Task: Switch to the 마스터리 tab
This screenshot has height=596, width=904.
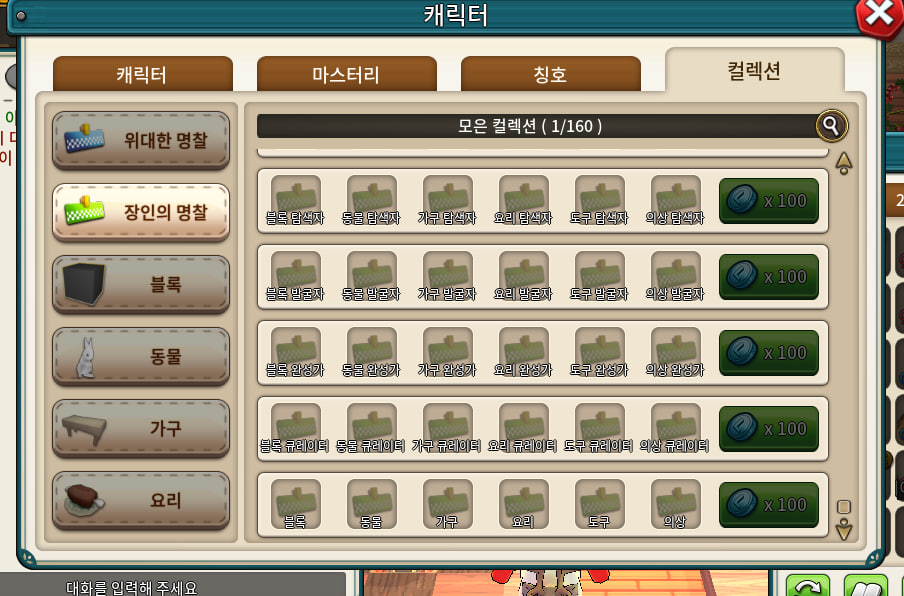Action: click(346, 74)
